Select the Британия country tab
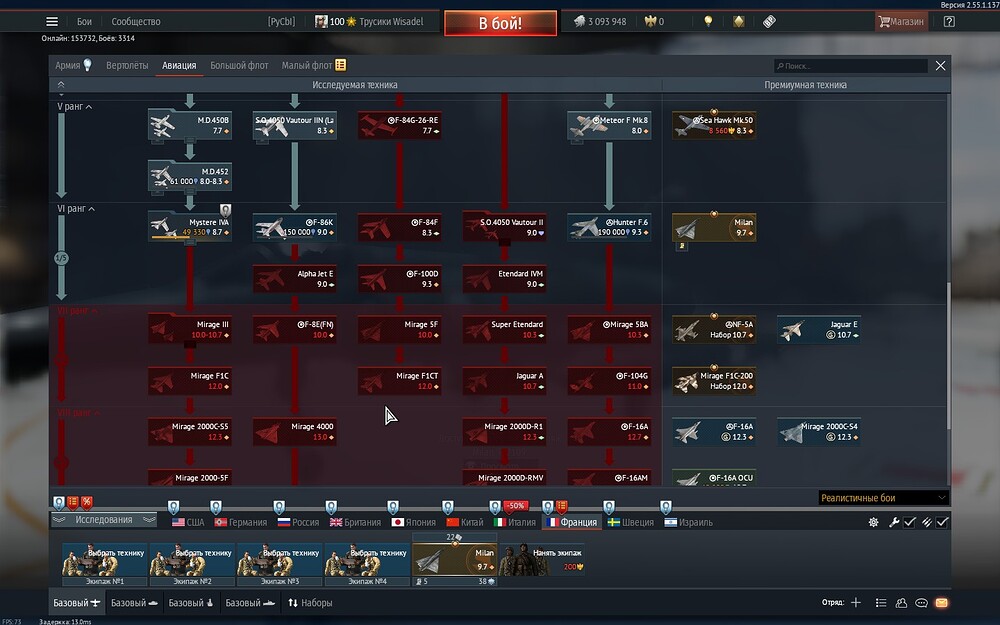This screenshot has width=1000, height=625. [x=355, y=522]
